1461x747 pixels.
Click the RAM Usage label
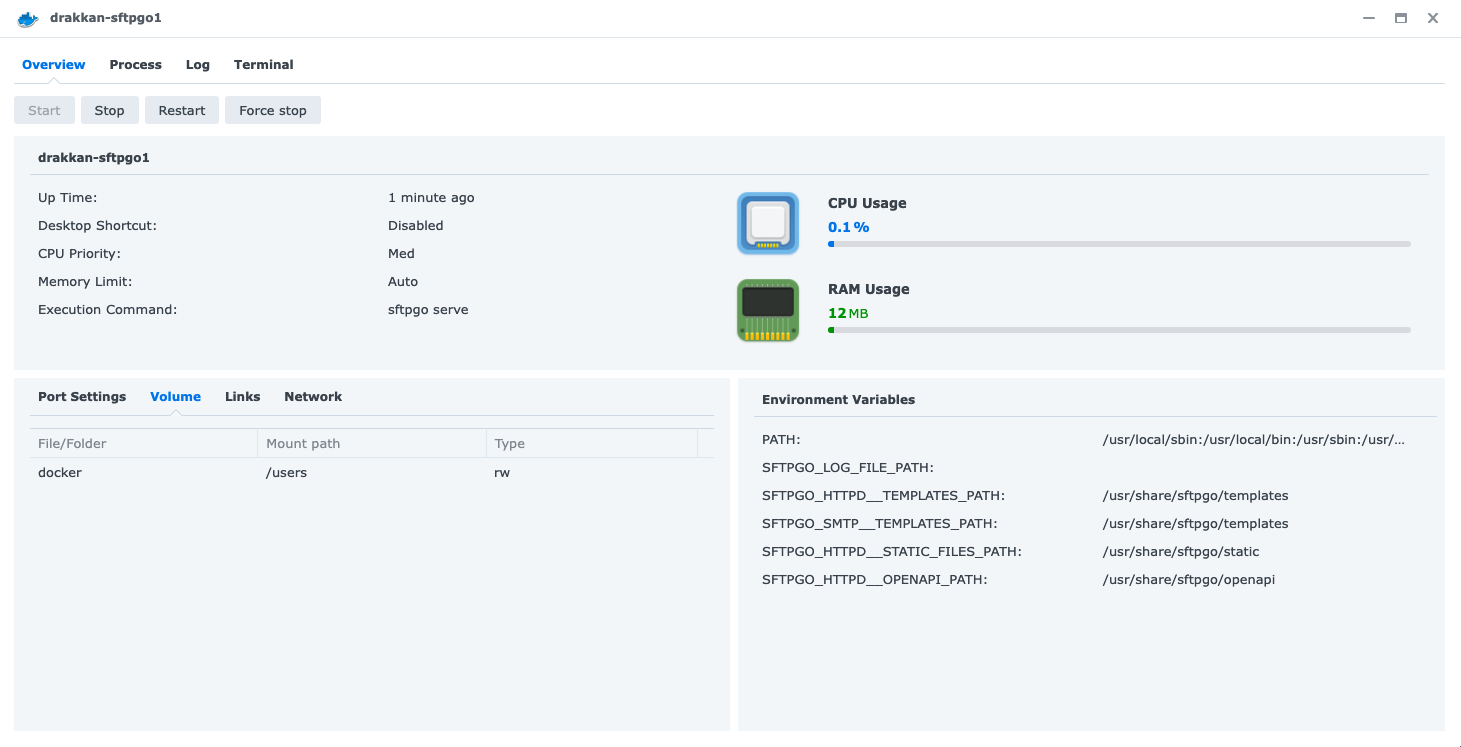(x=869, y=289)
